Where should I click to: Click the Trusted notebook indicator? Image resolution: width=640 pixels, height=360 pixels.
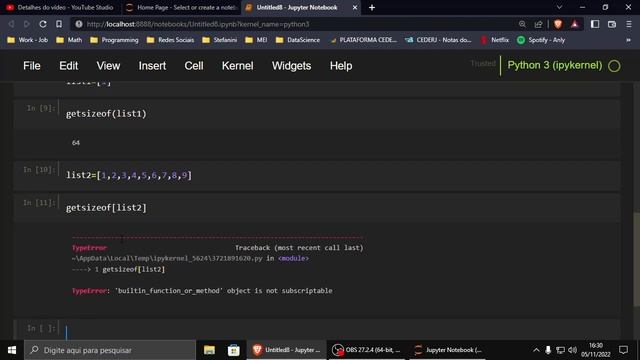pos(483,64)
